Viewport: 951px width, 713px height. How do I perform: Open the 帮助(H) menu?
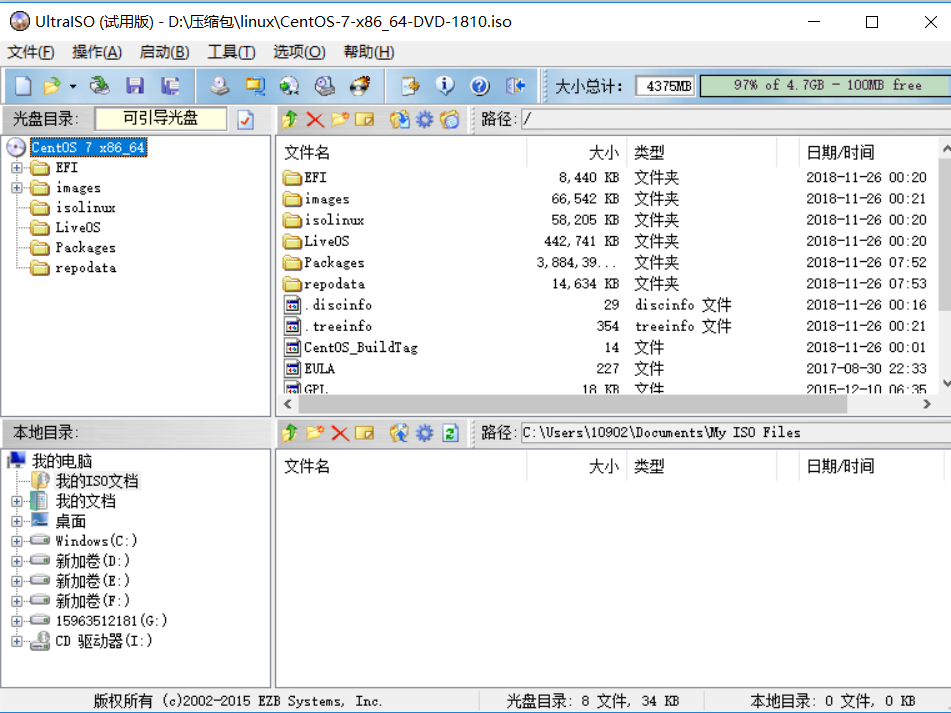click(369, 52)
